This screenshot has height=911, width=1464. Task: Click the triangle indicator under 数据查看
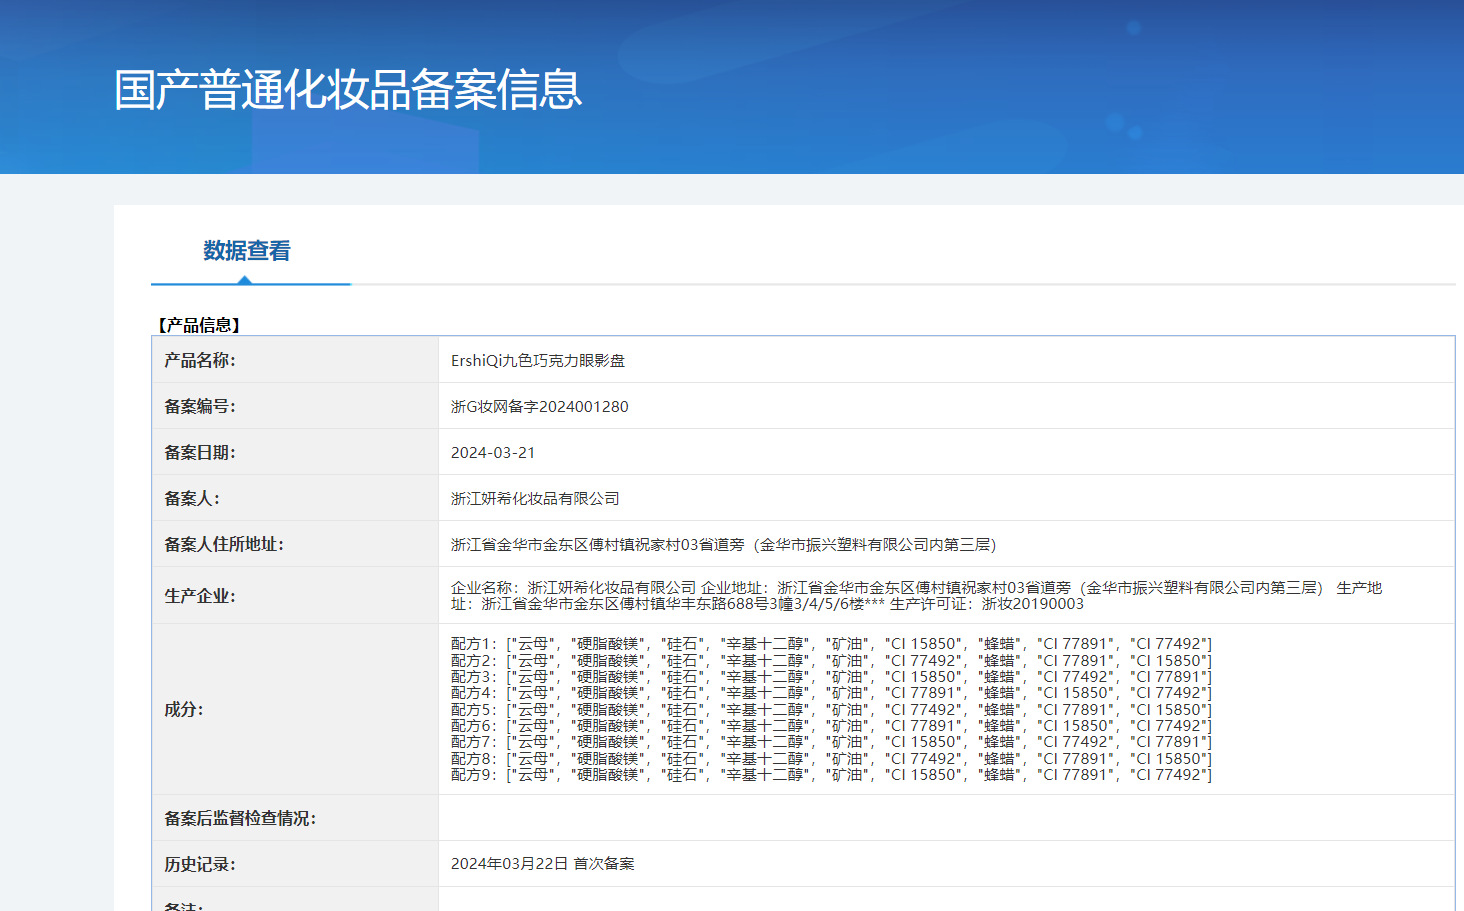[244, 280]
